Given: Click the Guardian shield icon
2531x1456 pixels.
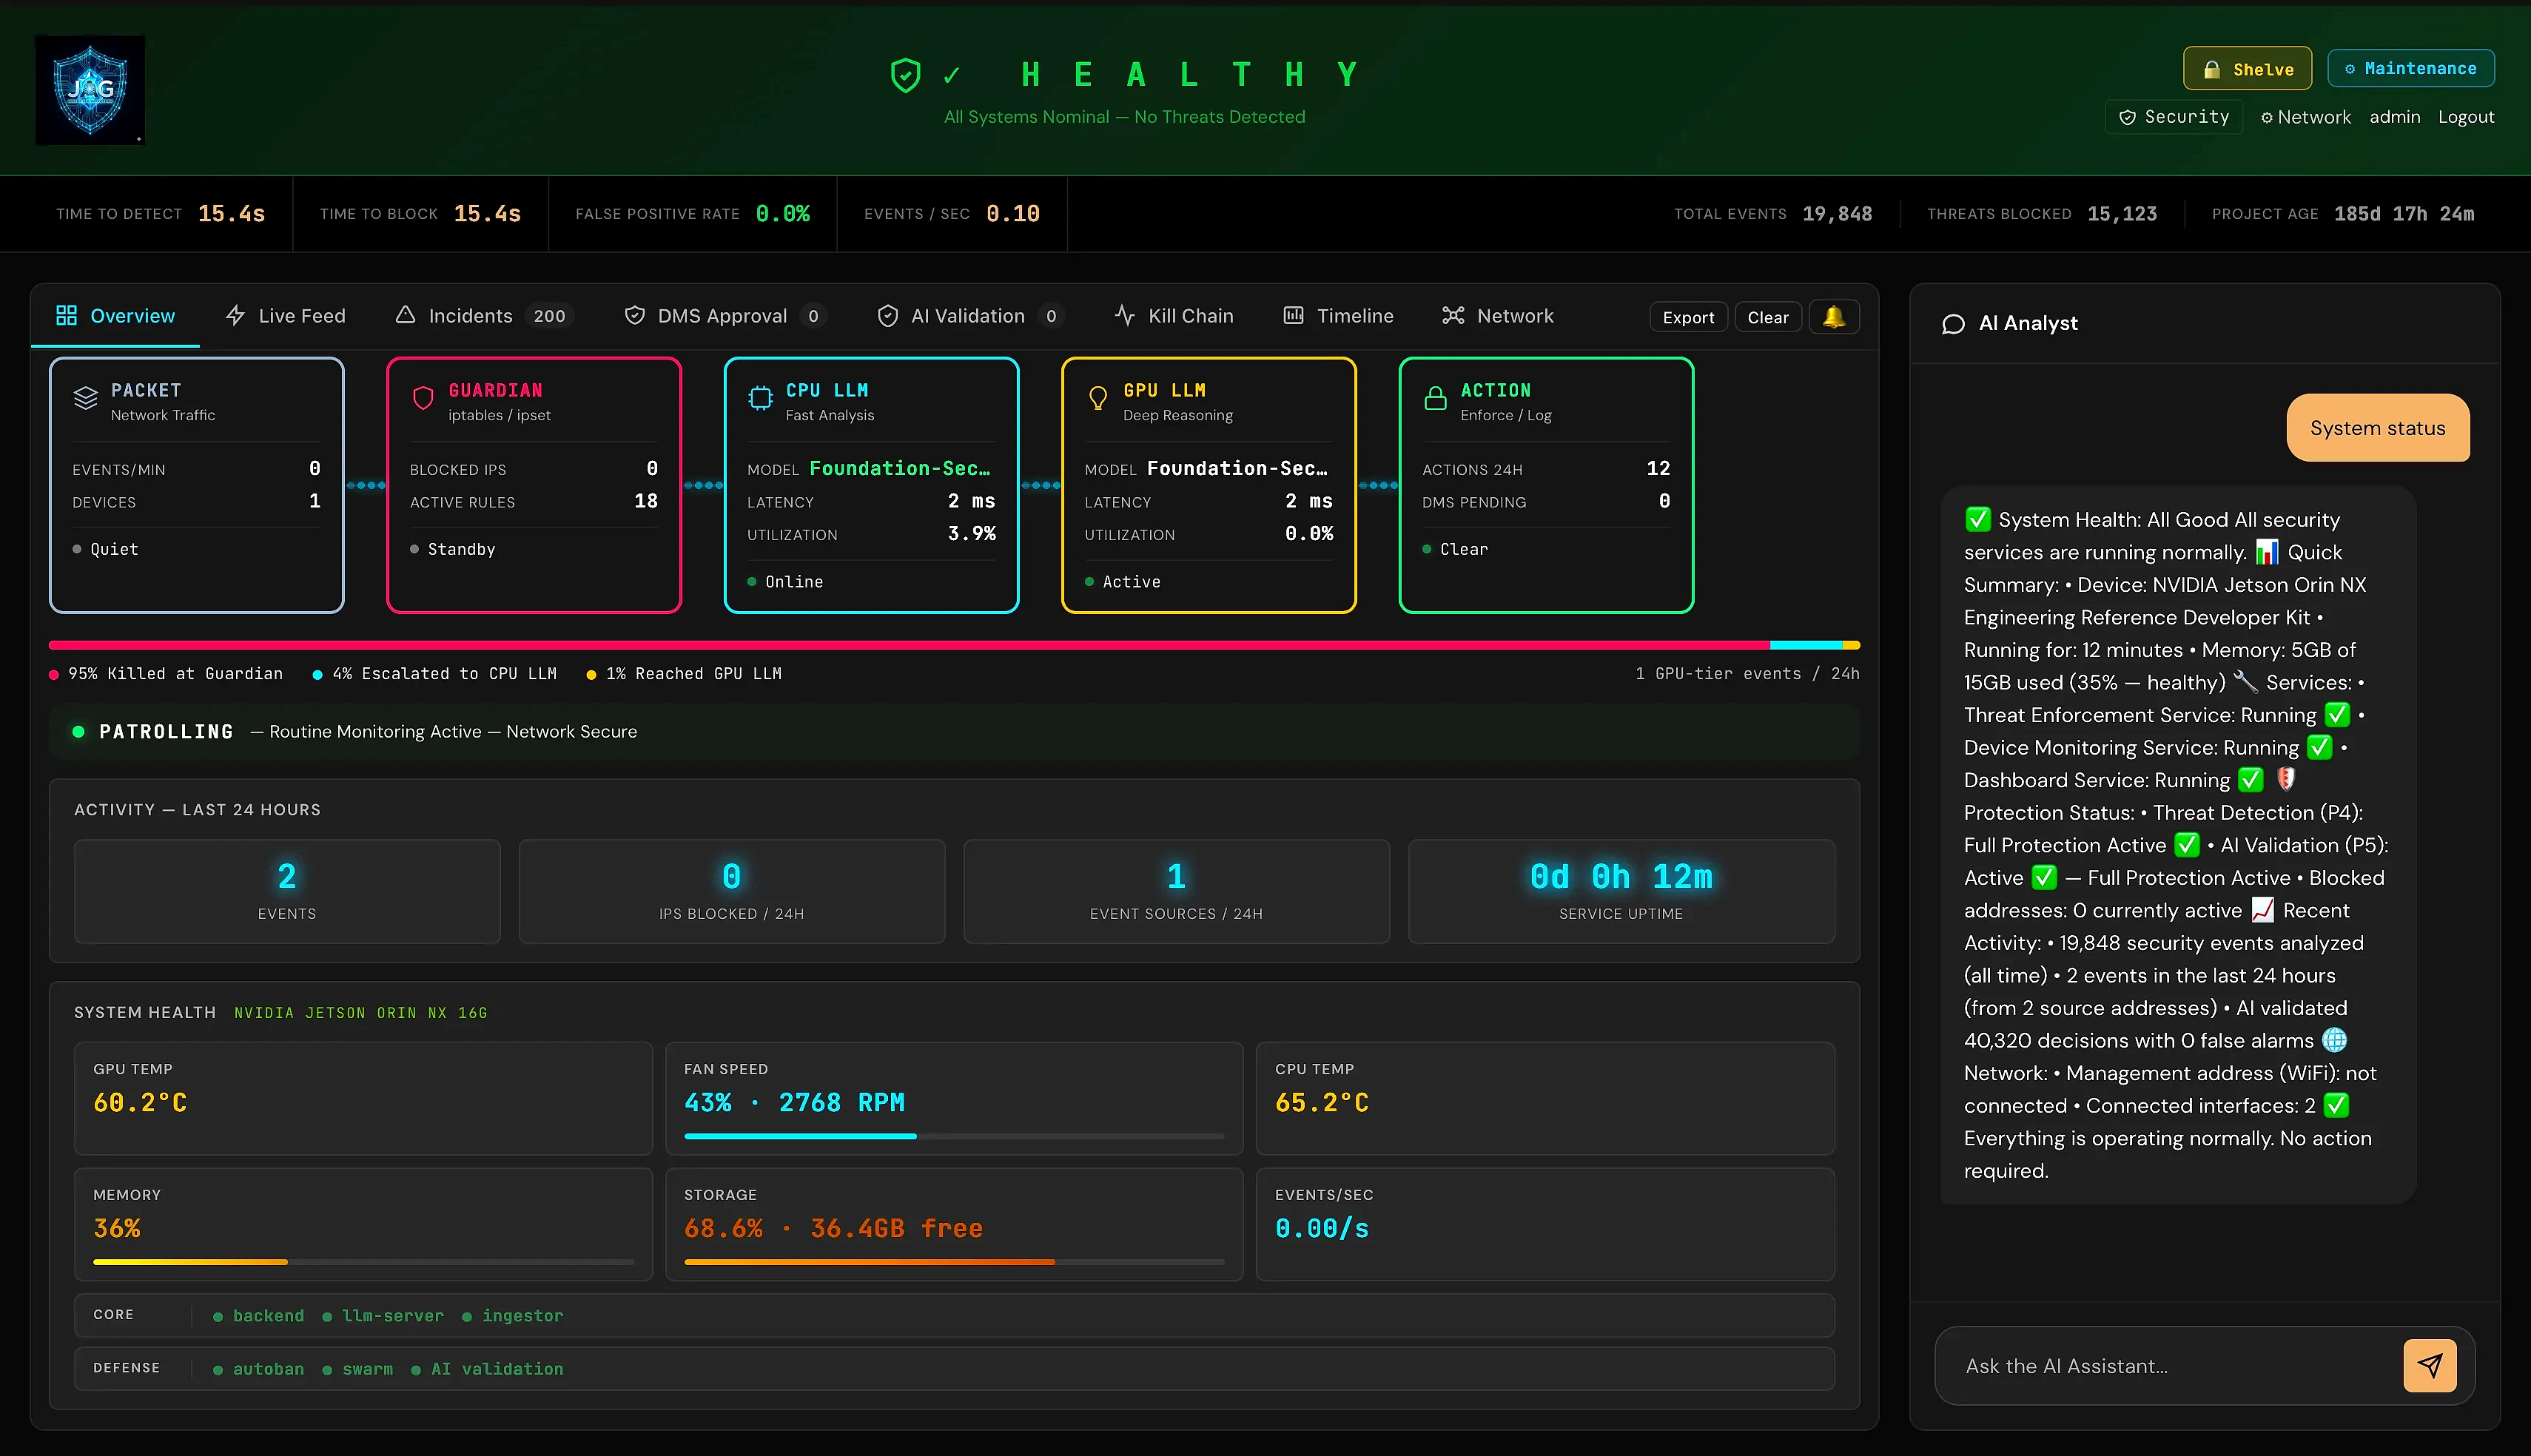Looking at the screenshot, I should 423,398.
